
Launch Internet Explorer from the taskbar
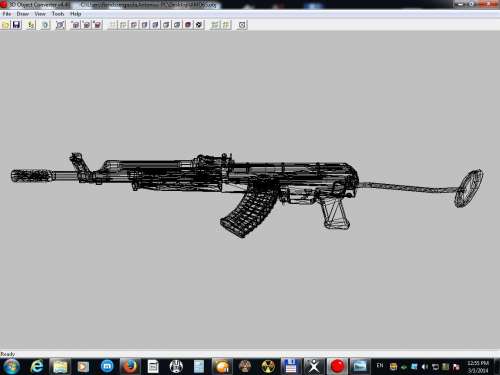click(37, 367)
